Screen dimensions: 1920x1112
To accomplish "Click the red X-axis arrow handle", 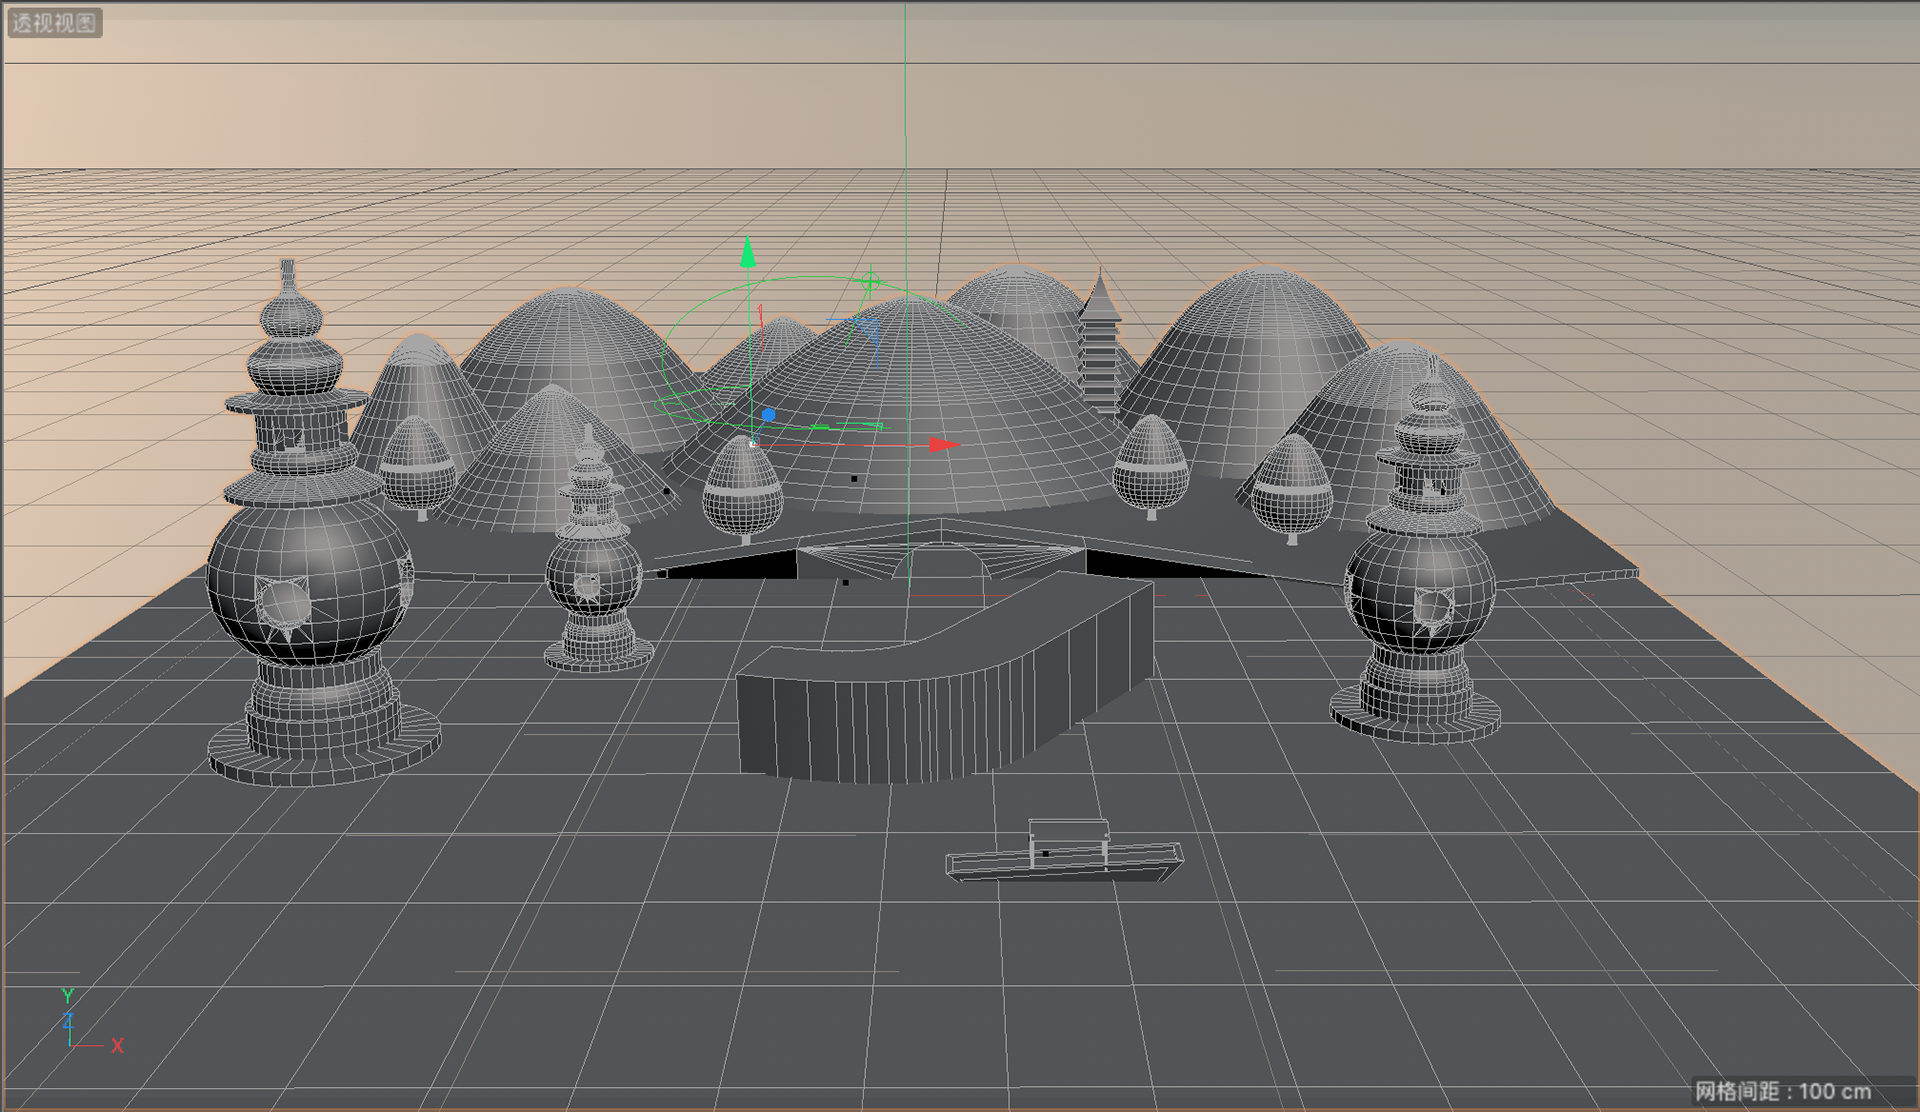I will [x=942, y=445].
